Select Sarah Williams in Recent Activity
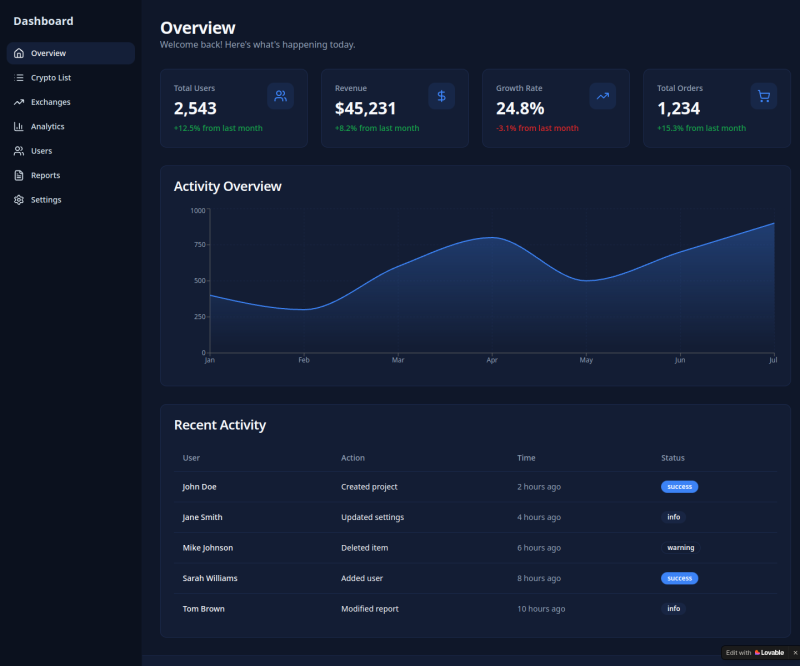 (x=210, y=578)
